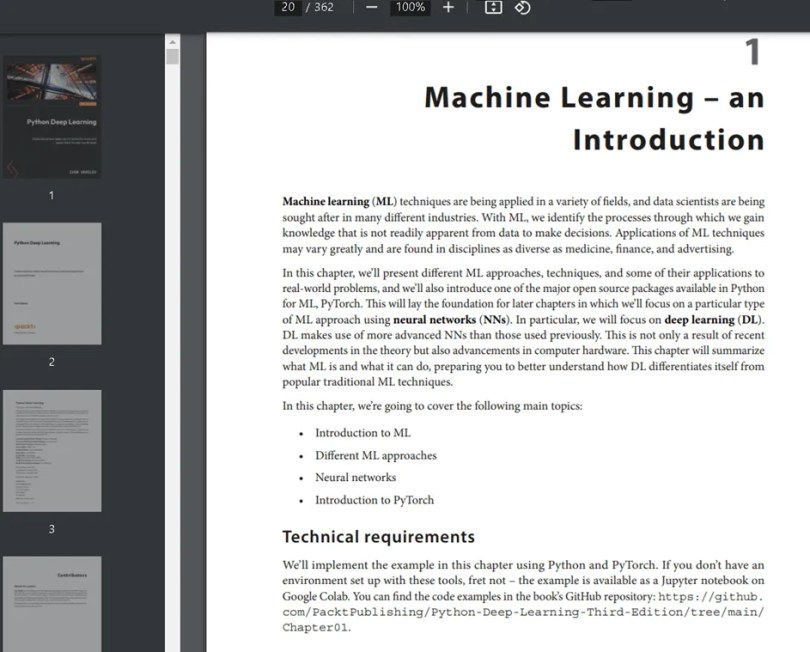The width and height of the screenshot is (810, 652).
Task: Click the 'Introduction to PyTorch' bullet
Action: click(375, 500)
